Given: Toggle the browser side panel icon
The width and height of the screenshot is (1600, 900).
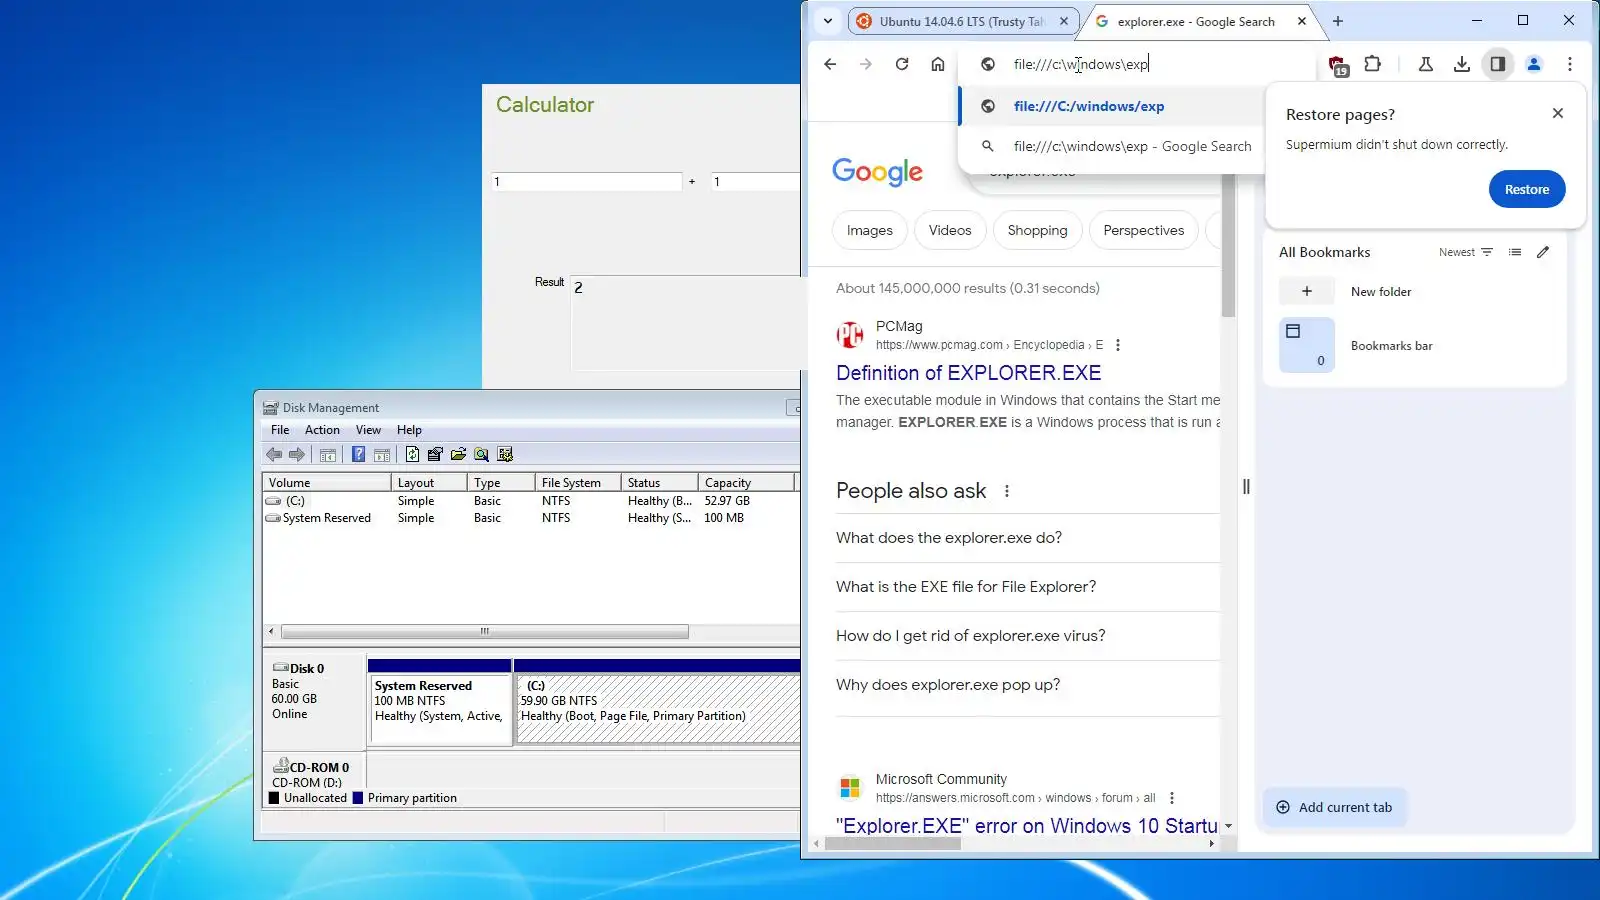Looking at the screenshot, I should pos(1498,64).
